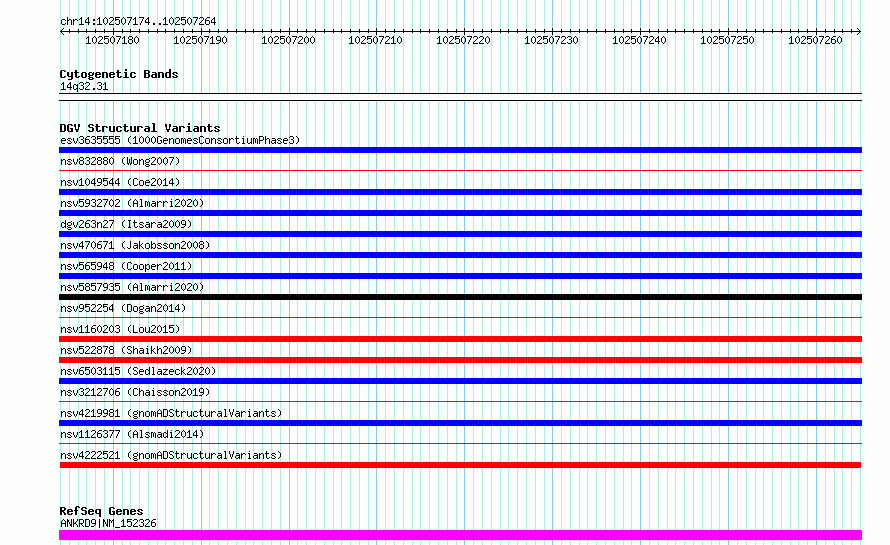Viewport: 890px width, 545px height.
Task: Open dgv263n27 (Itsara2009) variant label
Action: [126, 224]
